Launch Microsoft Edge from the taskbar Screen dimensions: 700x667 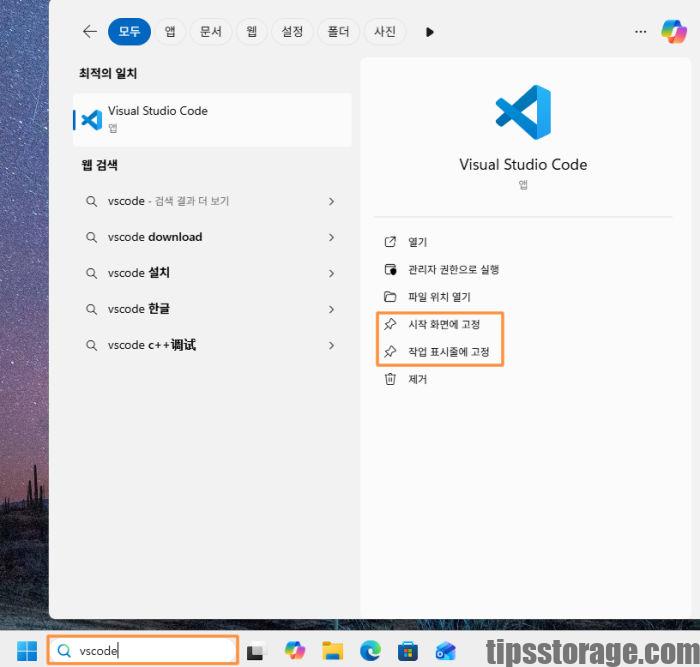tap(371, 651)
